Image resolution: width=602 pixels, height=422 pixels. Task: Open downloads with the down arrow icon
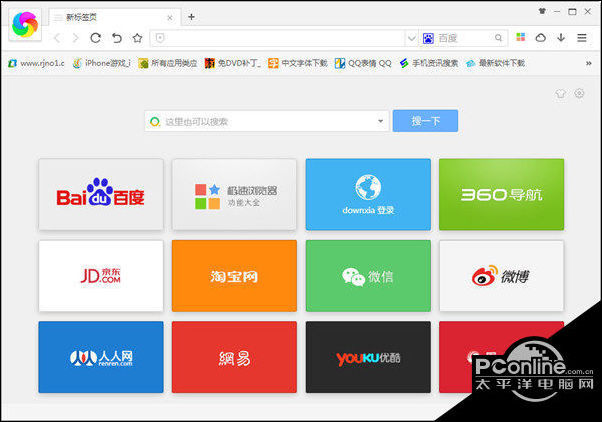[x=561, y=38]
